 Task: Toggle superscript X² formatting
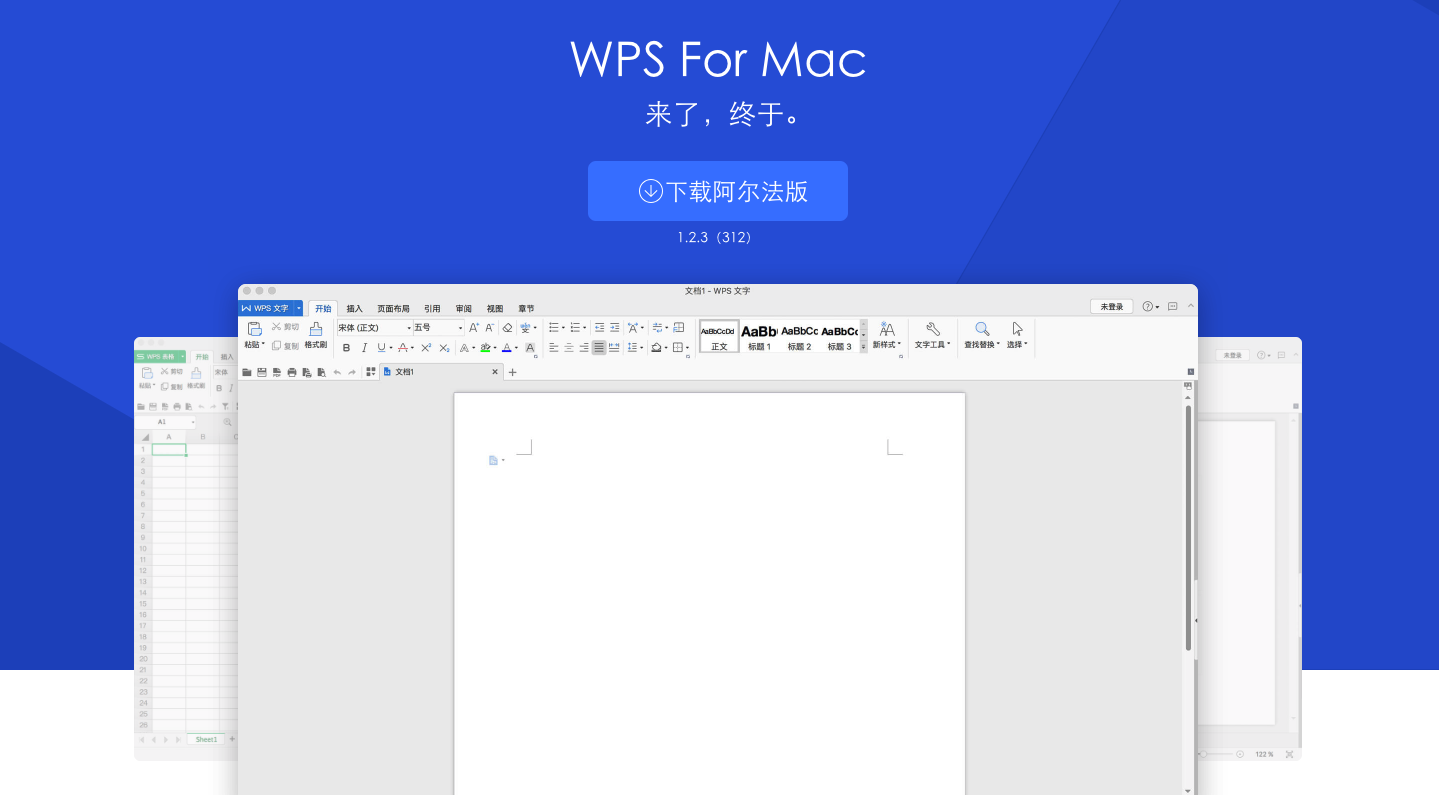click(426, 348)
